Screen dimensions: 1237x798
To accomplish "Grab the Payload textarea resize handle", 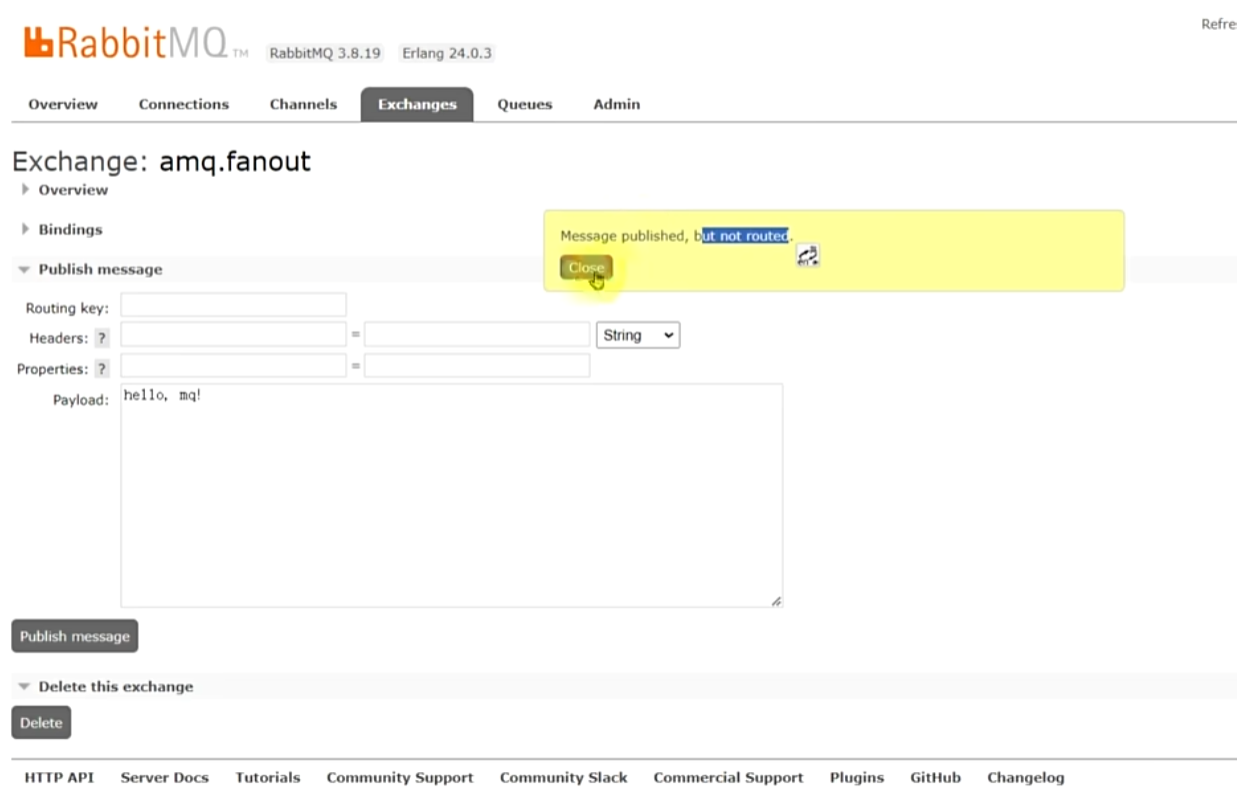I will pyautogui.click(x=776, y=601).
